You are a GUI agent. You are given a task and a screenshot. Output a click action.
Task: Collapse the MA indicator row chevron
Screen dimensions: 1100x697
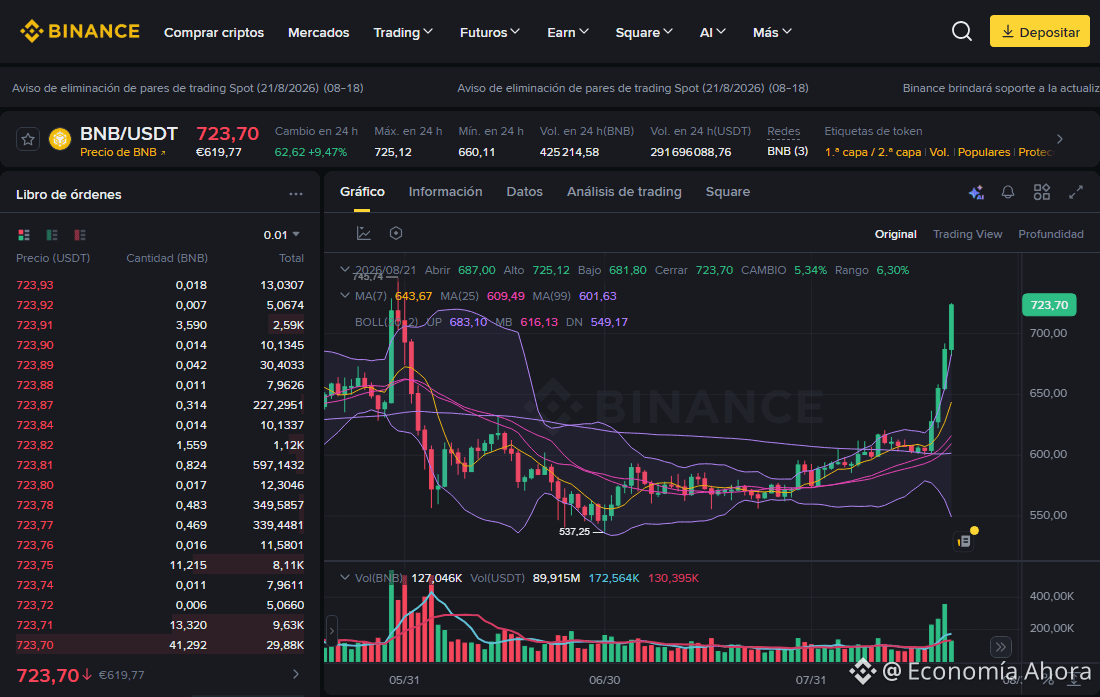(344, 295)
